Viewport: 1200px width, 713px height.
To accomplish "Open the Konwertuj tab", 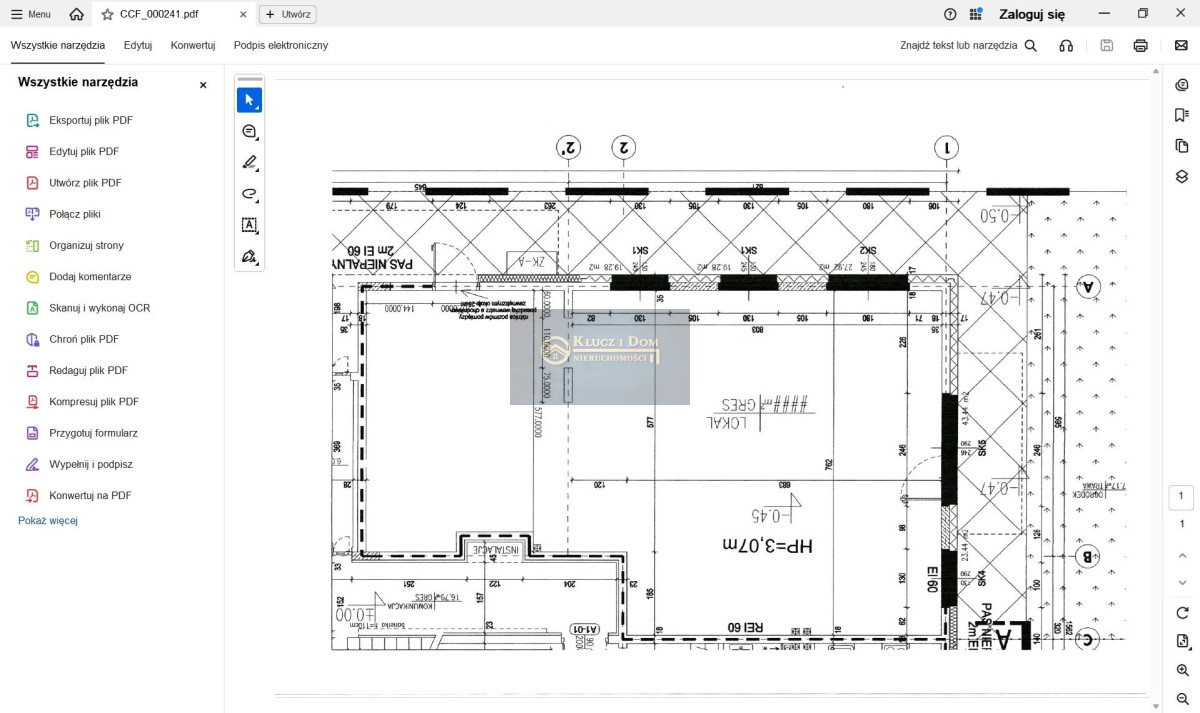I will 193,45.
